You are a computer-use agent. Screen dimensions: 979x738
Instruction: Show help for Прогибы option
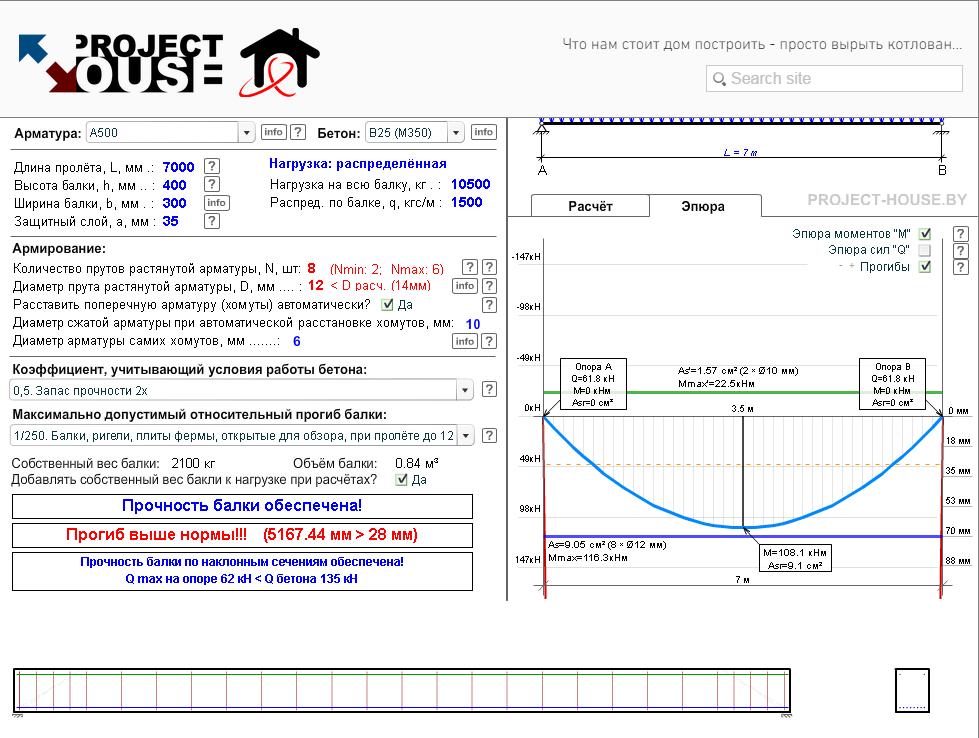[x=960, y=267]
